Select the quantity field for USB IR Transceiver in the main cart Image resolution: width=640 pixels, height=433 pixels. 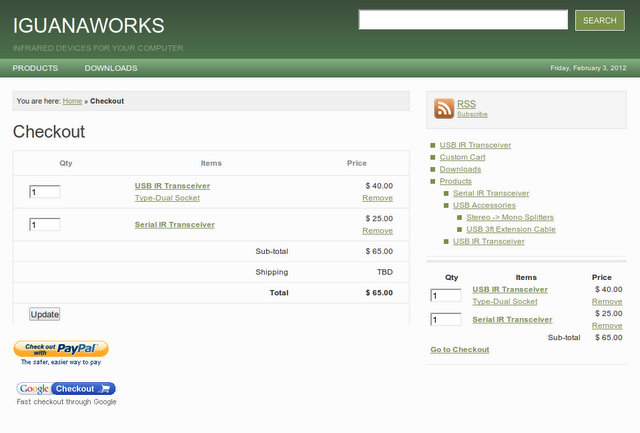click(45, 192)
